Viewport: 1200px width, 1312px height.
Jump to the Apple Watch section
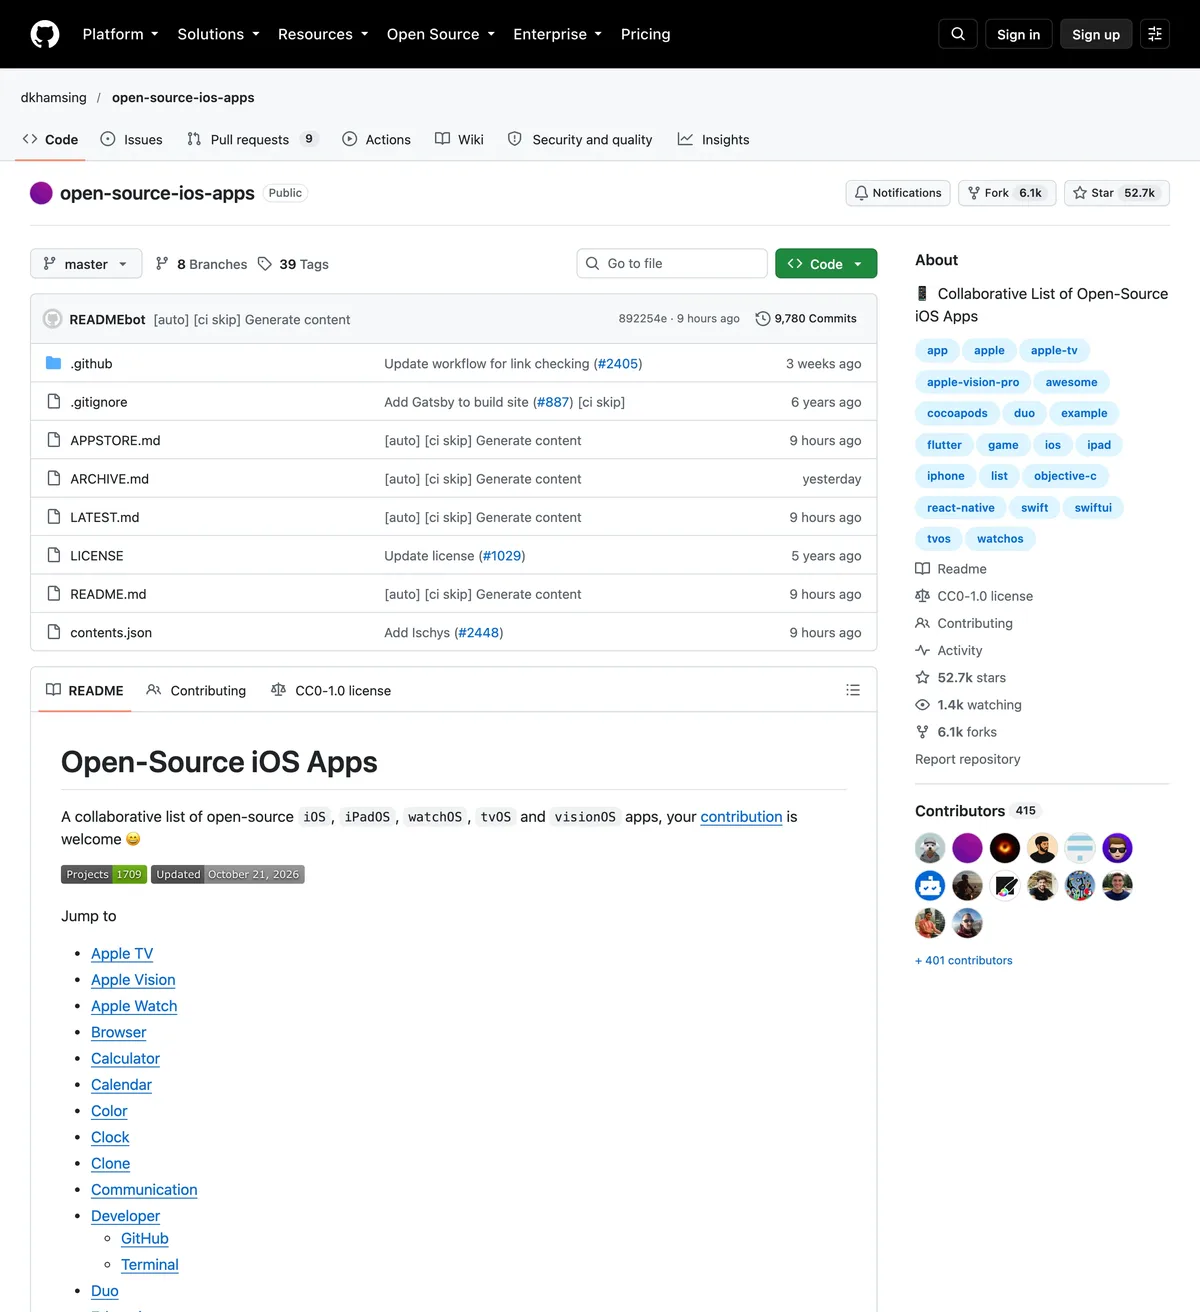pyautogui.click(x=134, y=1006)
